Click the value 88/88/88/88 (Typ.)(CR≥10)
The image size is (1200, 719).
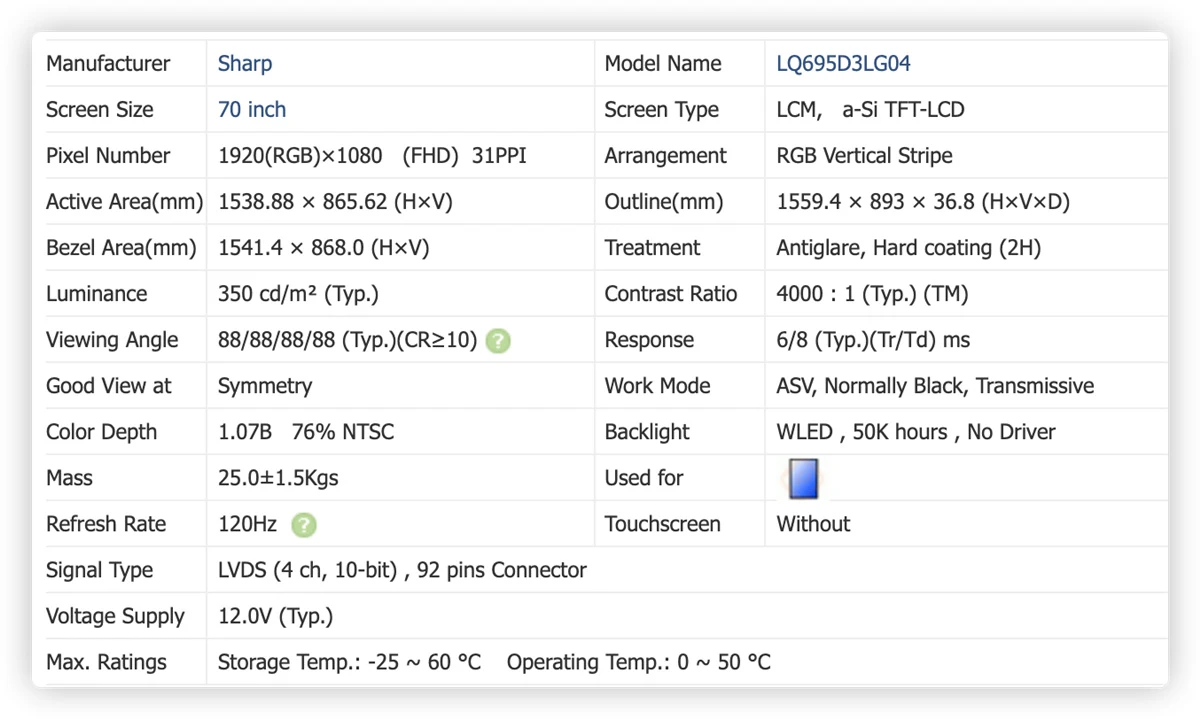tap(347, 339)
